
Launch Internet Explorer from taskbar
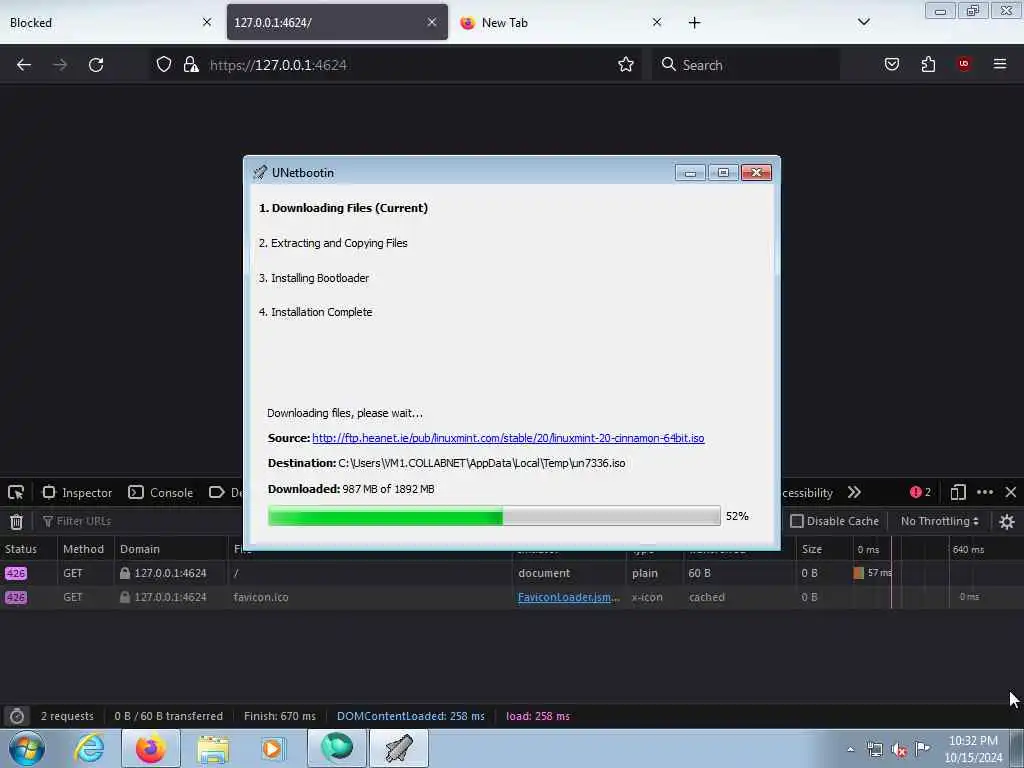89,748
